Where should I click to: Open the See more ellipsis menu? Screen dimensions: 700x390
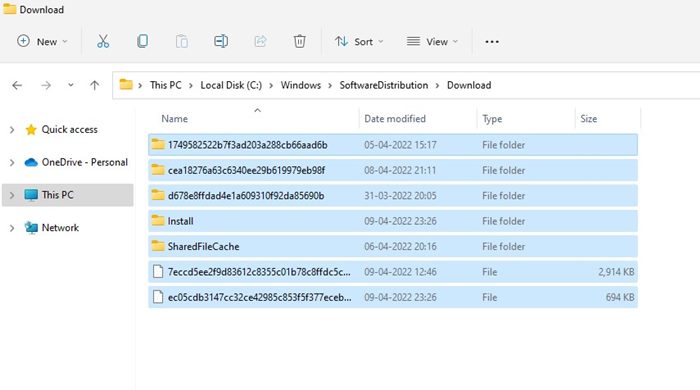coord(492,41)
